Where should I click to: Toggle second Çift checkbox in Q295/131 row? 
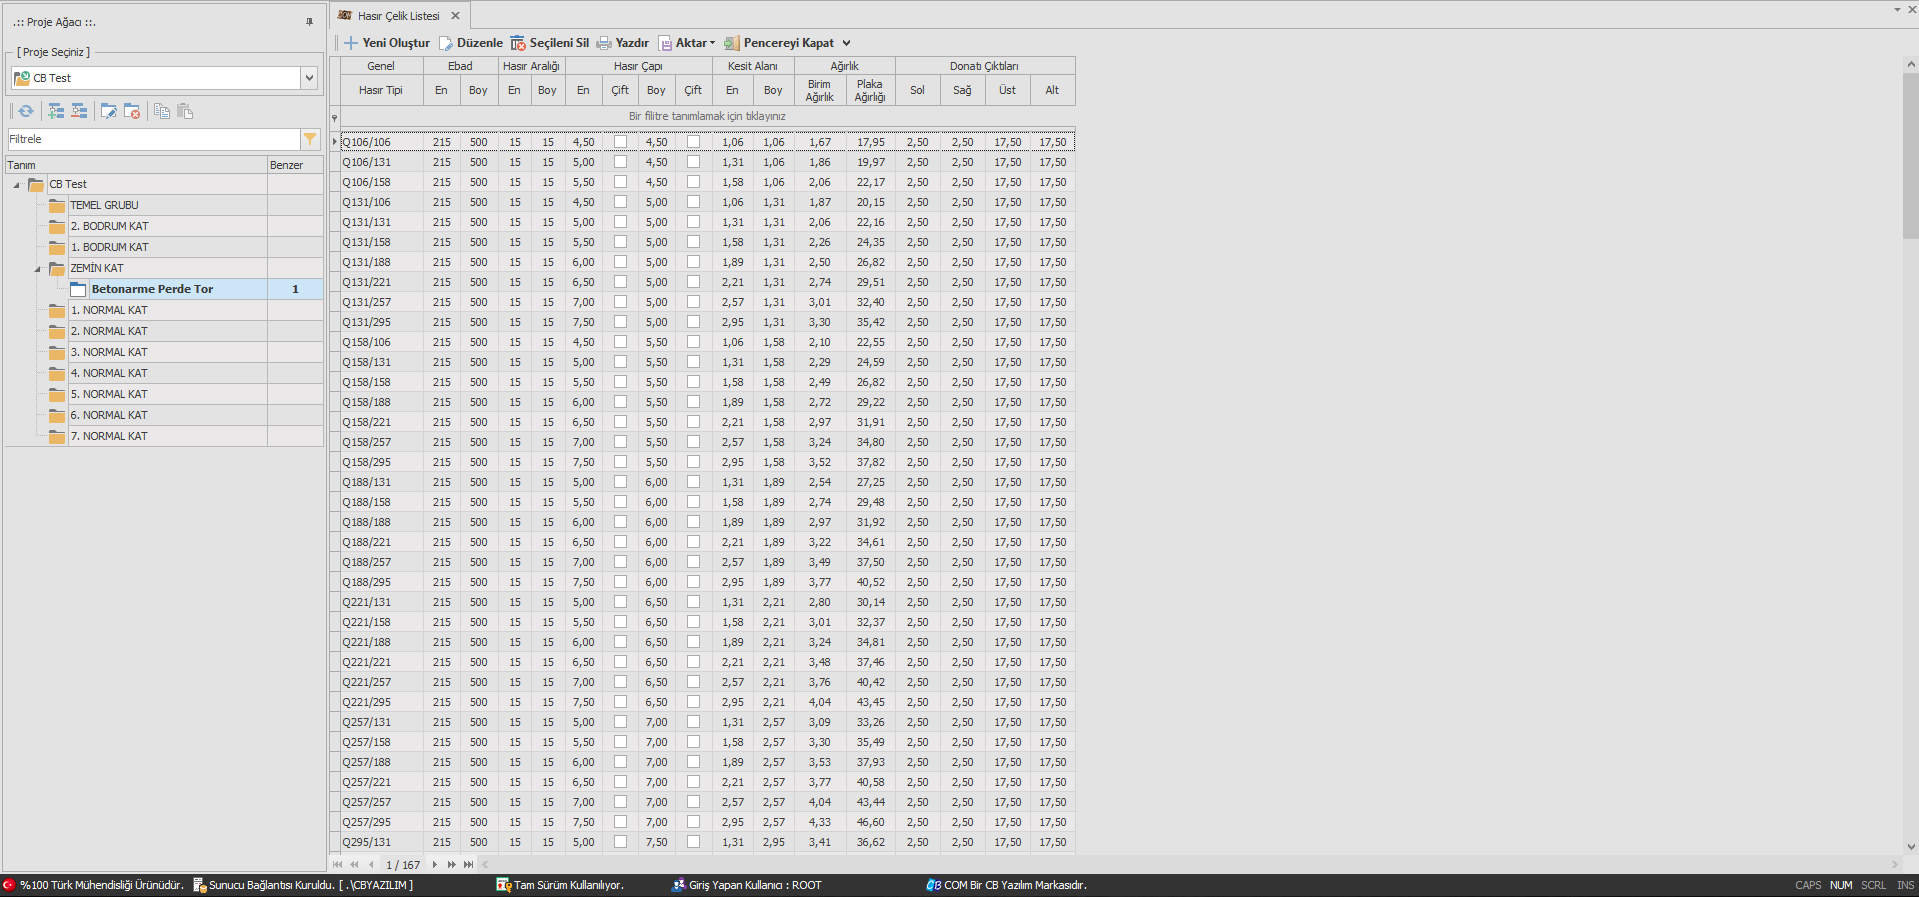(693, 842)
